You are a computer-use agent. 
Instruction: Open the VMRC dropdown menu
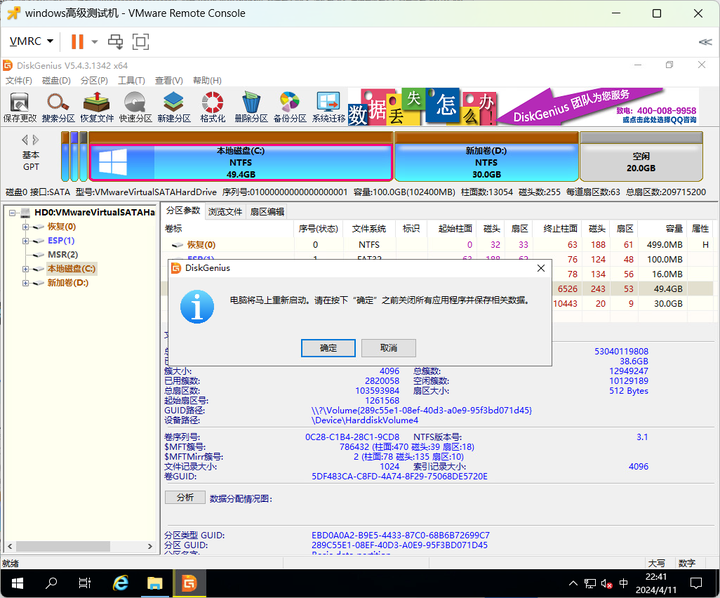[31, 41]
